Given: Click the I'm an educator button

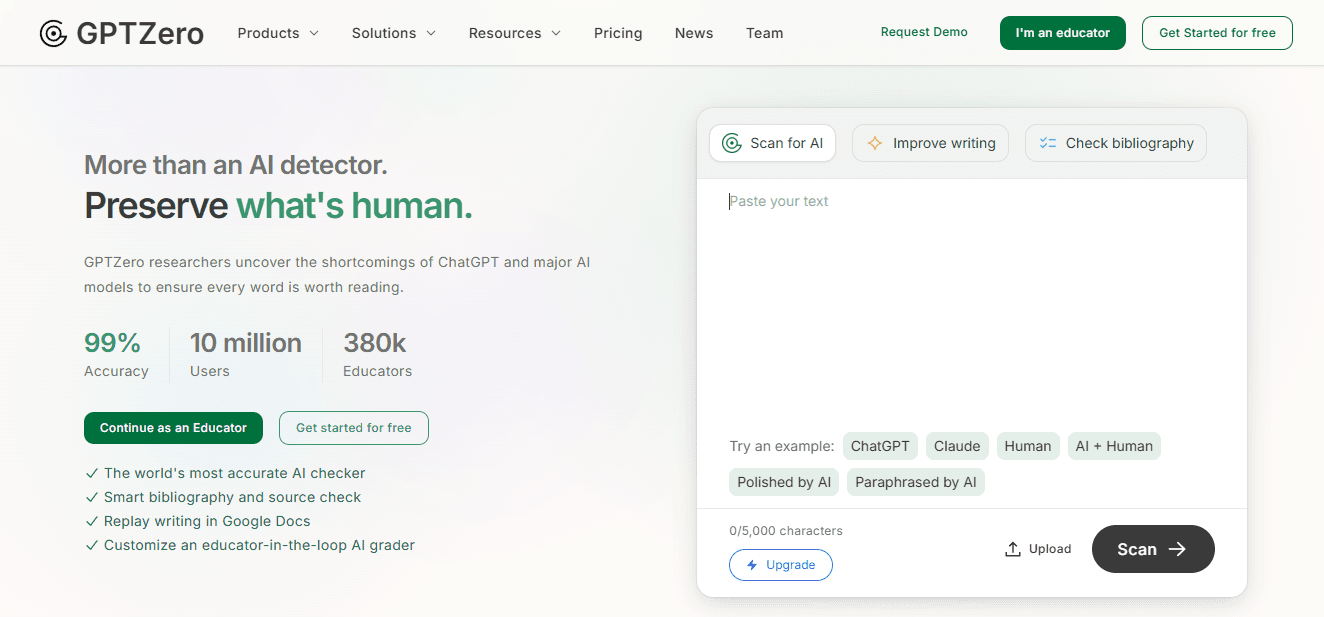Looking at the screenshot, I should (x=1063, y=33).
